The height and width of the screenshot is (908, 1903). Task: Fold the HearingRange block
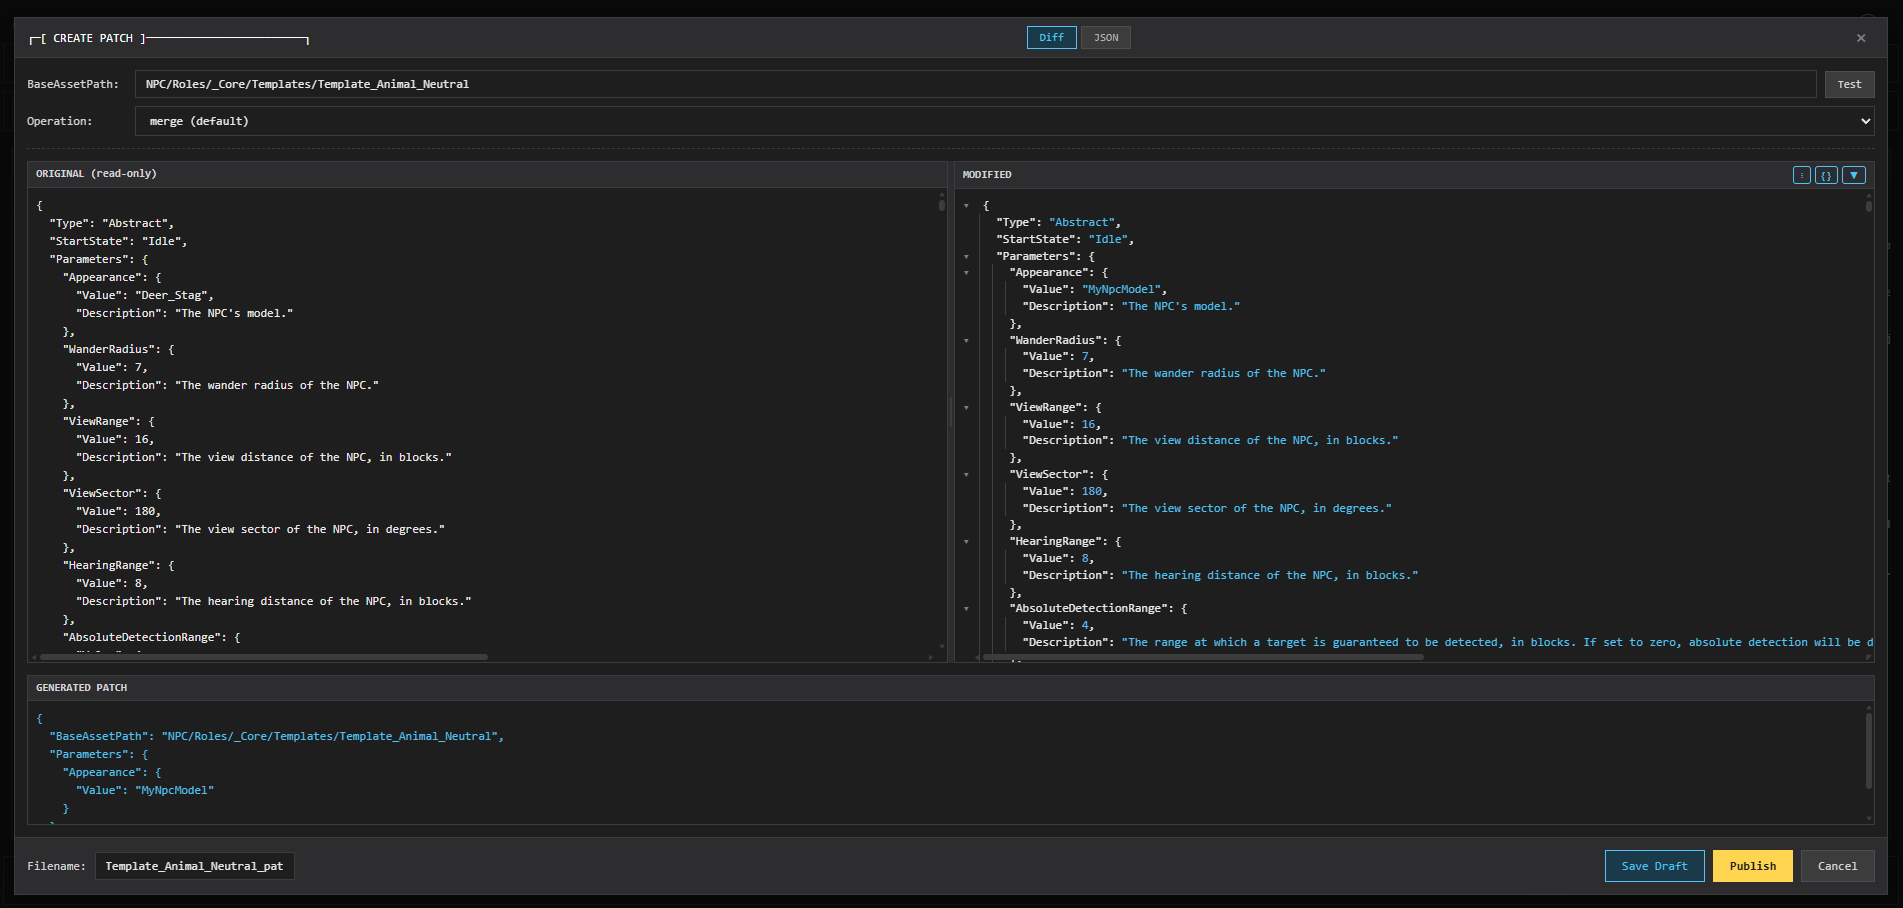(966, 542)
